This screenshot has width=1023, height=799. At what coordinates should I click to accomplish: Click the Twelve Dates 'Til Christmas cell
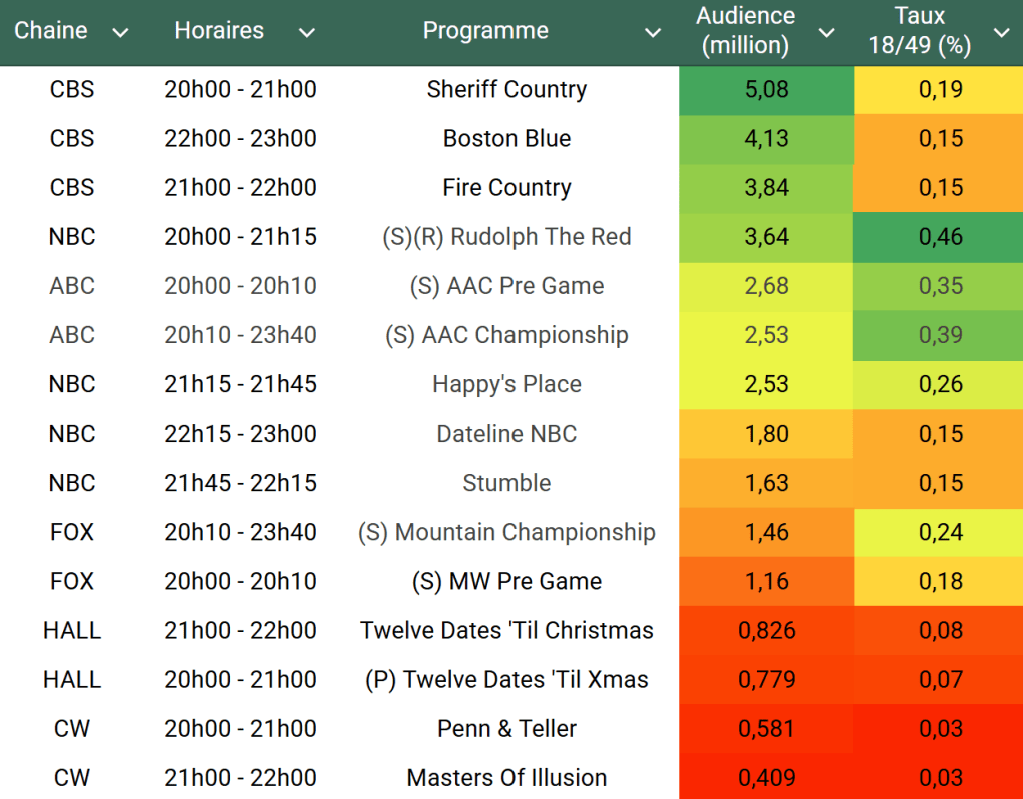tap(506, 631)
